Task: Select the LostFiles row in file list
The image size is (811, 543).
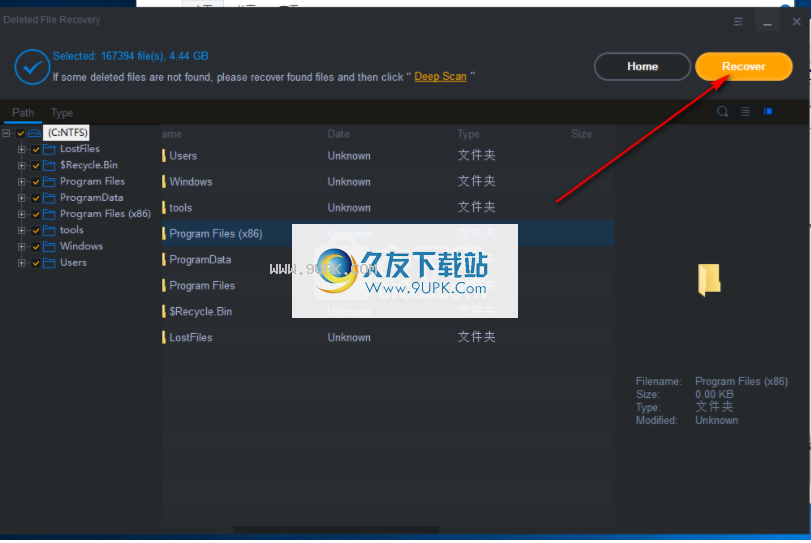Action: tap(388, 337)
